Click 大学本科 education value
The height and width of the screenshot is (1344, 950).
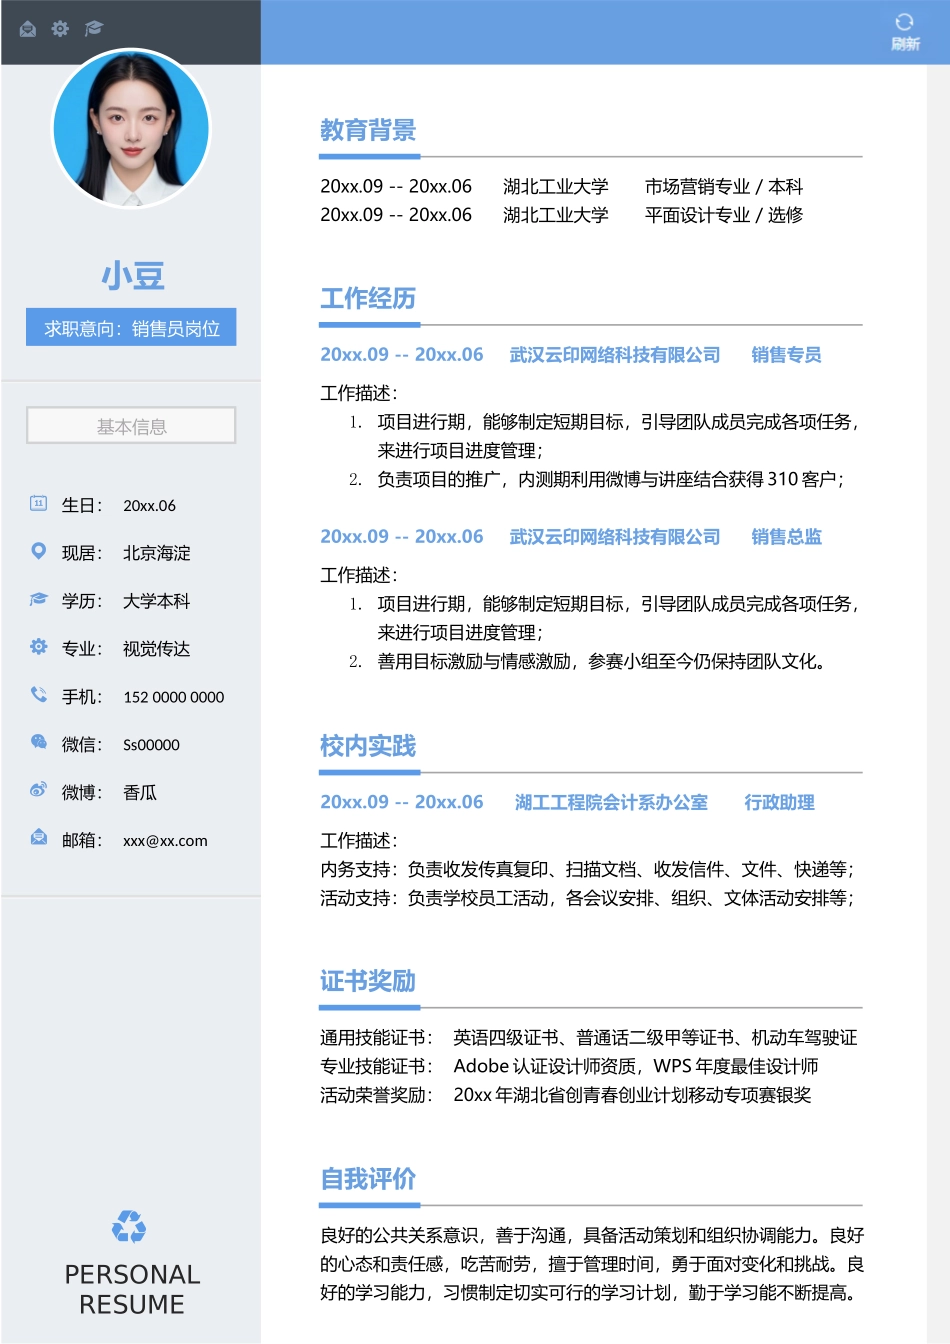pyautogui.click(x=157, y=601)
